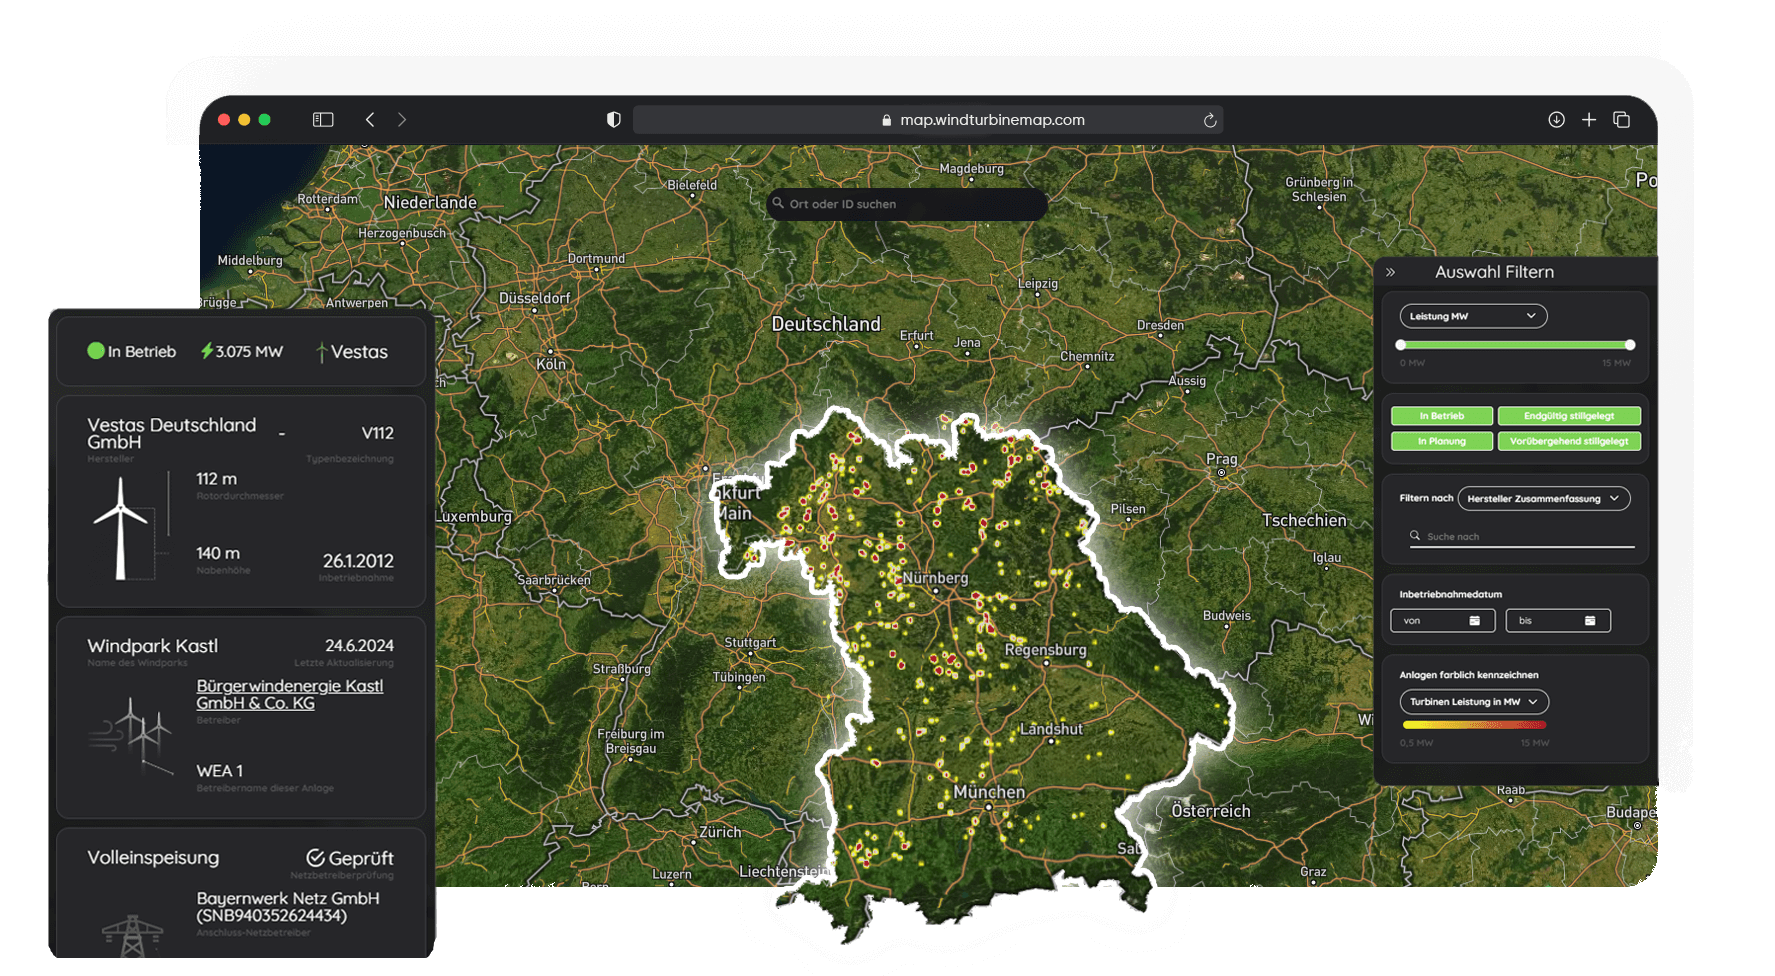Click the Landshut label on the map

pyautogui.click(x=1051, y=729)
